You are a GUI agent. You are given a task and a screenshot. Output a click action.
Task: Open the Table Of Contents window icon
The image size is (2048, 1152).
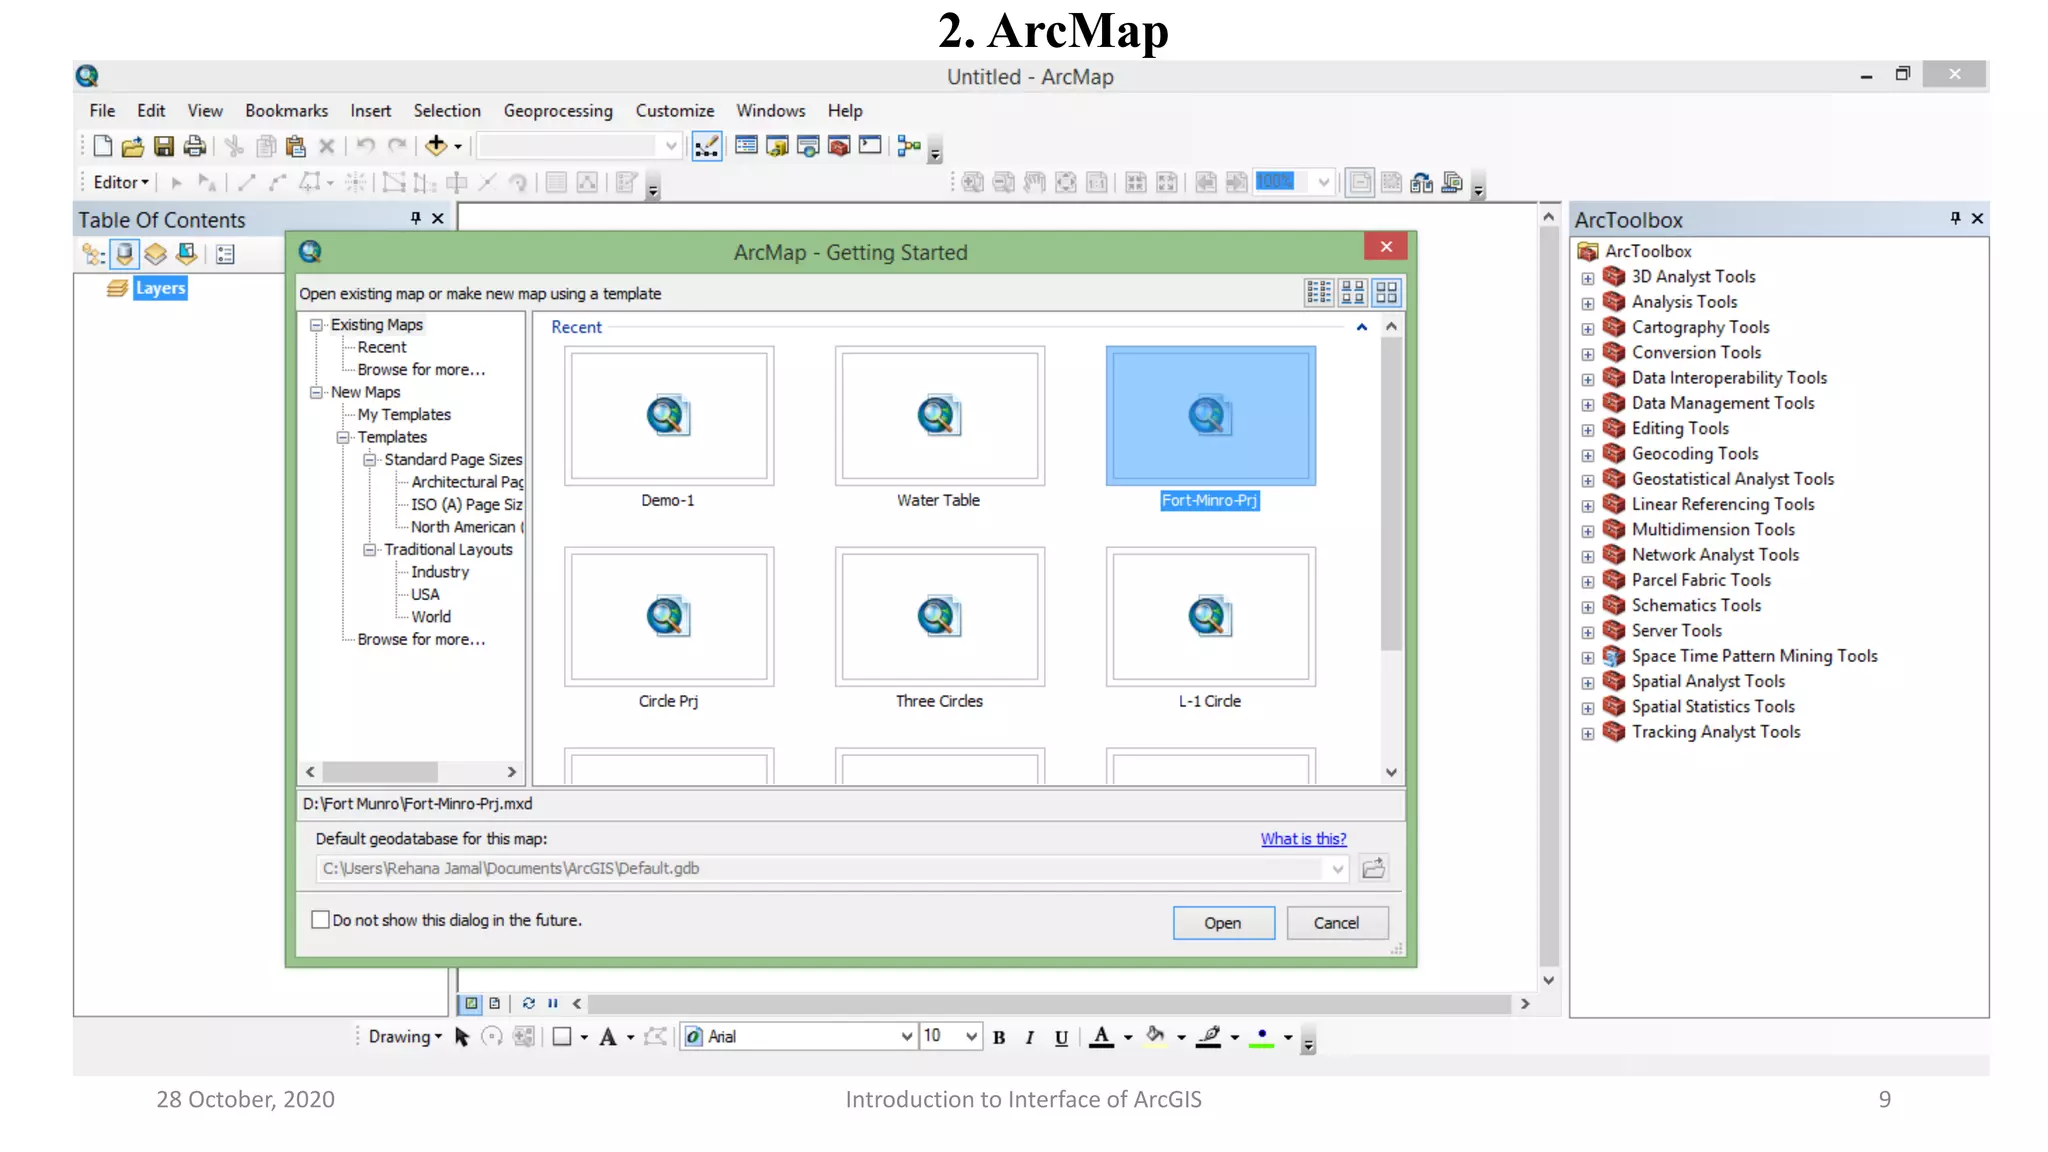(746, 146)
